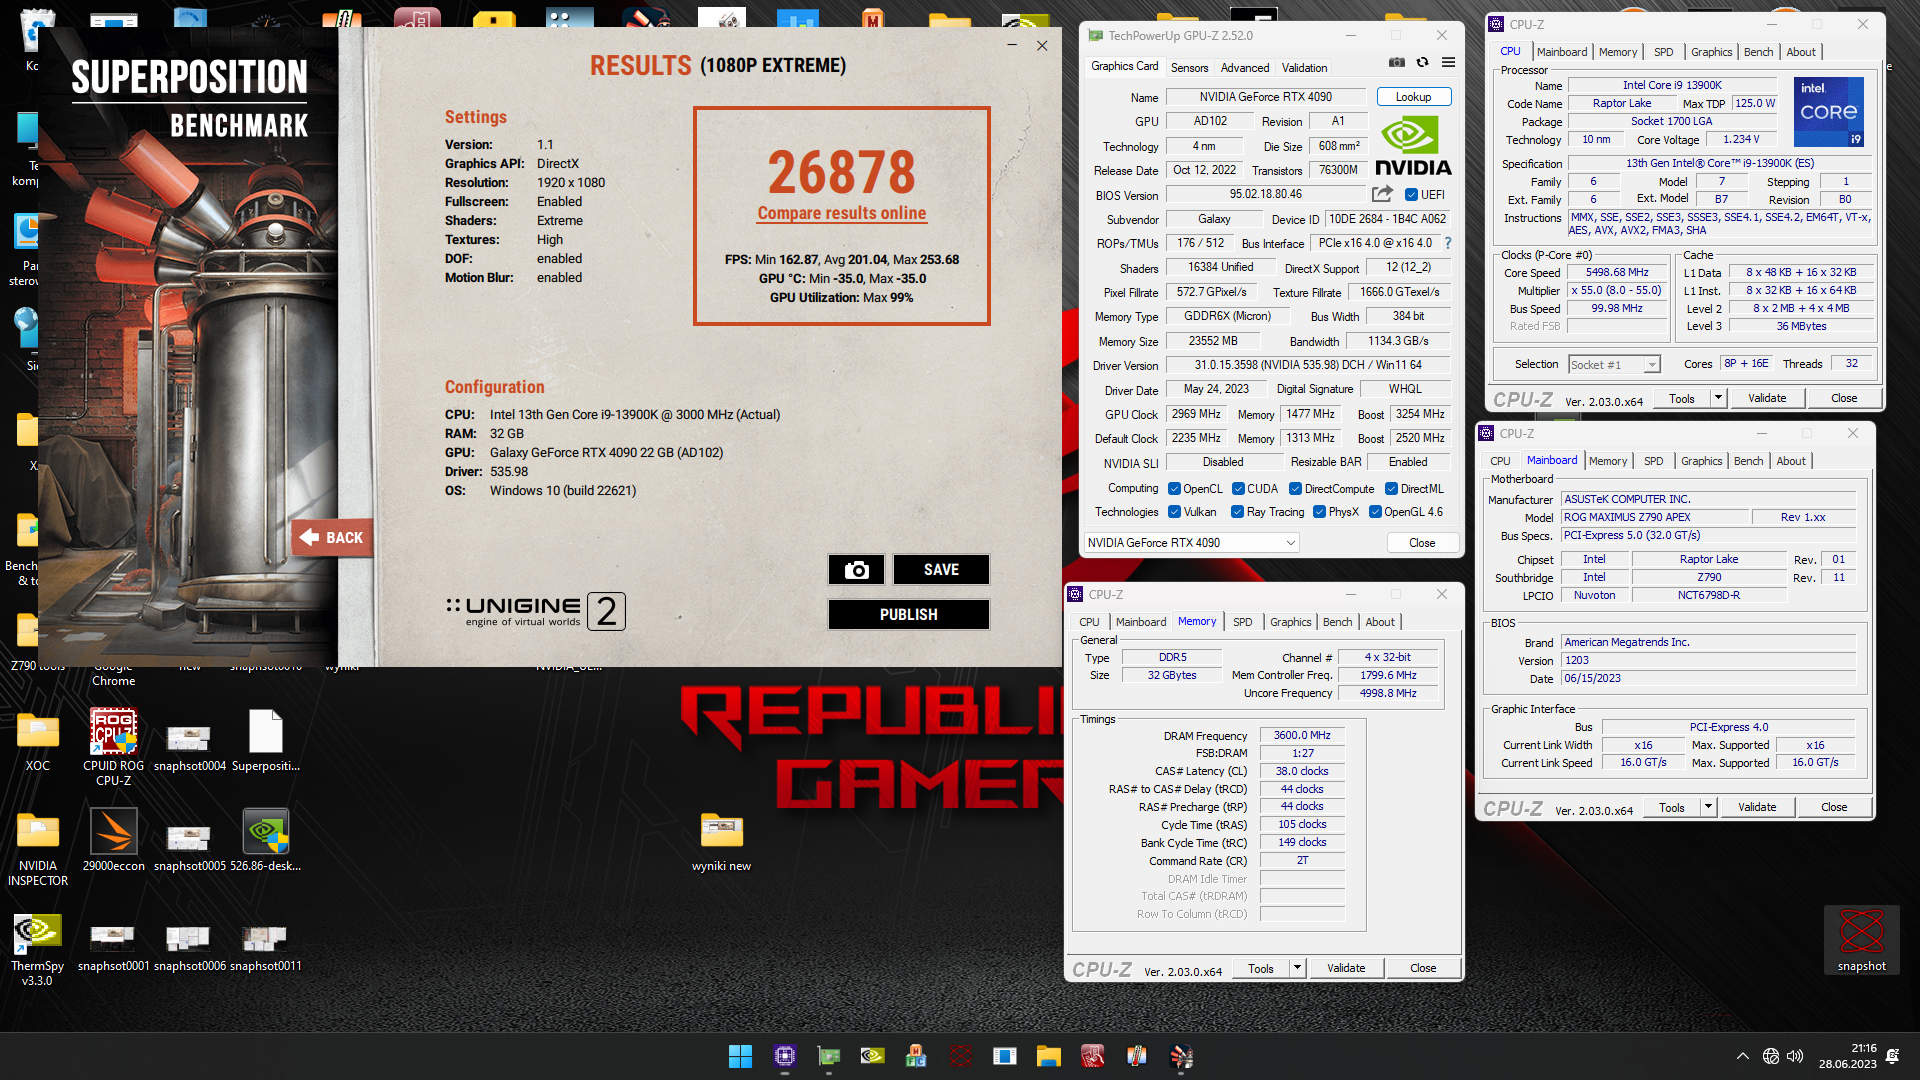
Task: Open Graphics tab in Mainboard CPU-Z window
Action: [x=1701, y=461]
